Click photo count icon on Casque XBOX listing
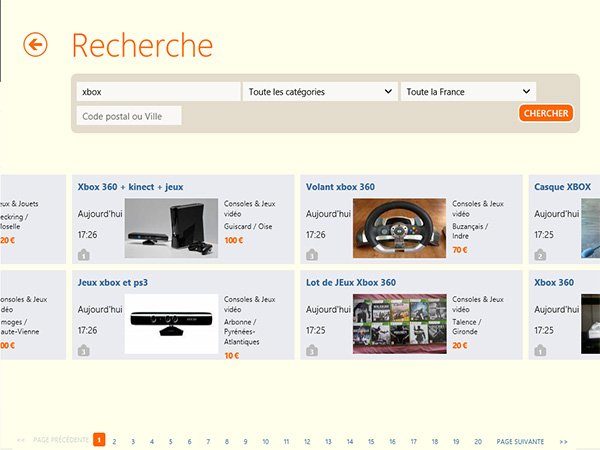 tap(540, 255)
